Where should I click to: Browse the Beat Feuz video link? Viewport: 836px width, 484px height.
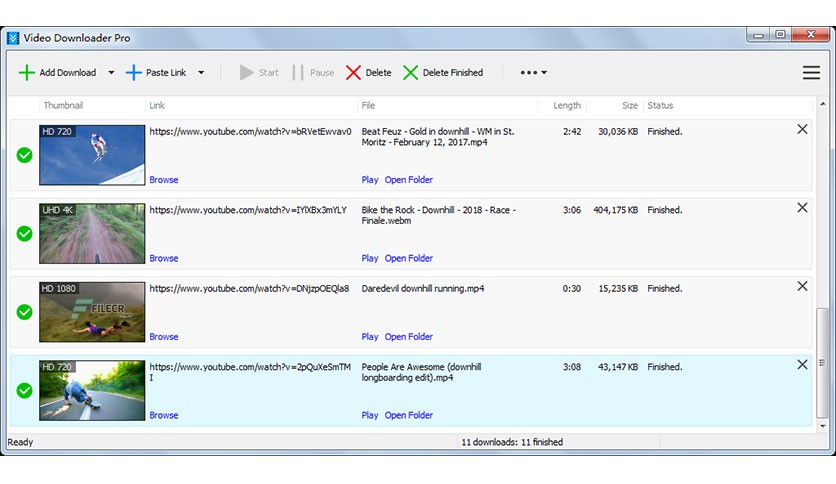(x=164, y=180)
